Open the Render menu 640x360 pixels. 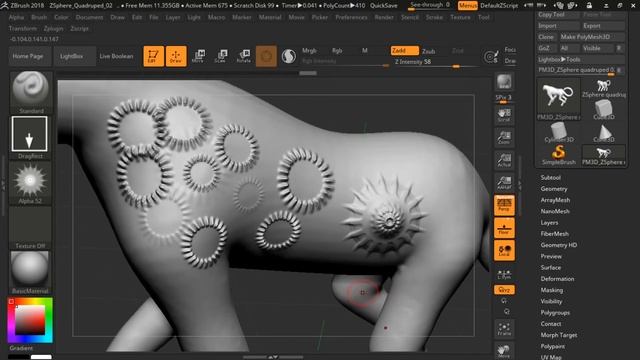384,18
